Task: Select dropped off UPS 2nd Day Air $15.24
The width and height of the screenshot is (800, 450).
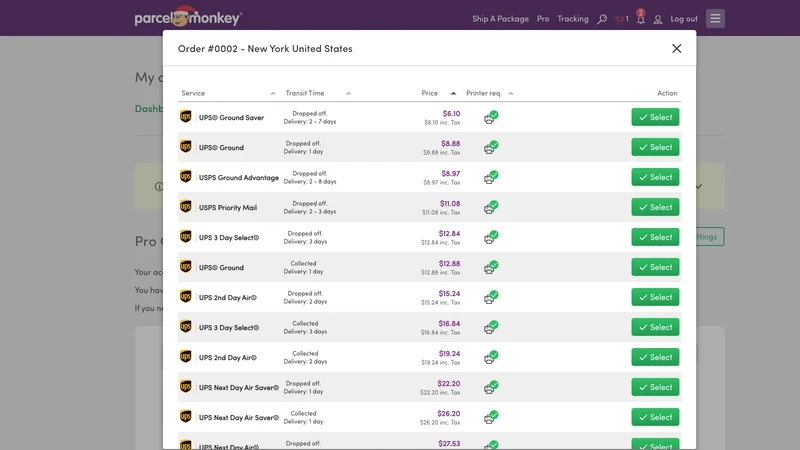Action: click(655, 297)
